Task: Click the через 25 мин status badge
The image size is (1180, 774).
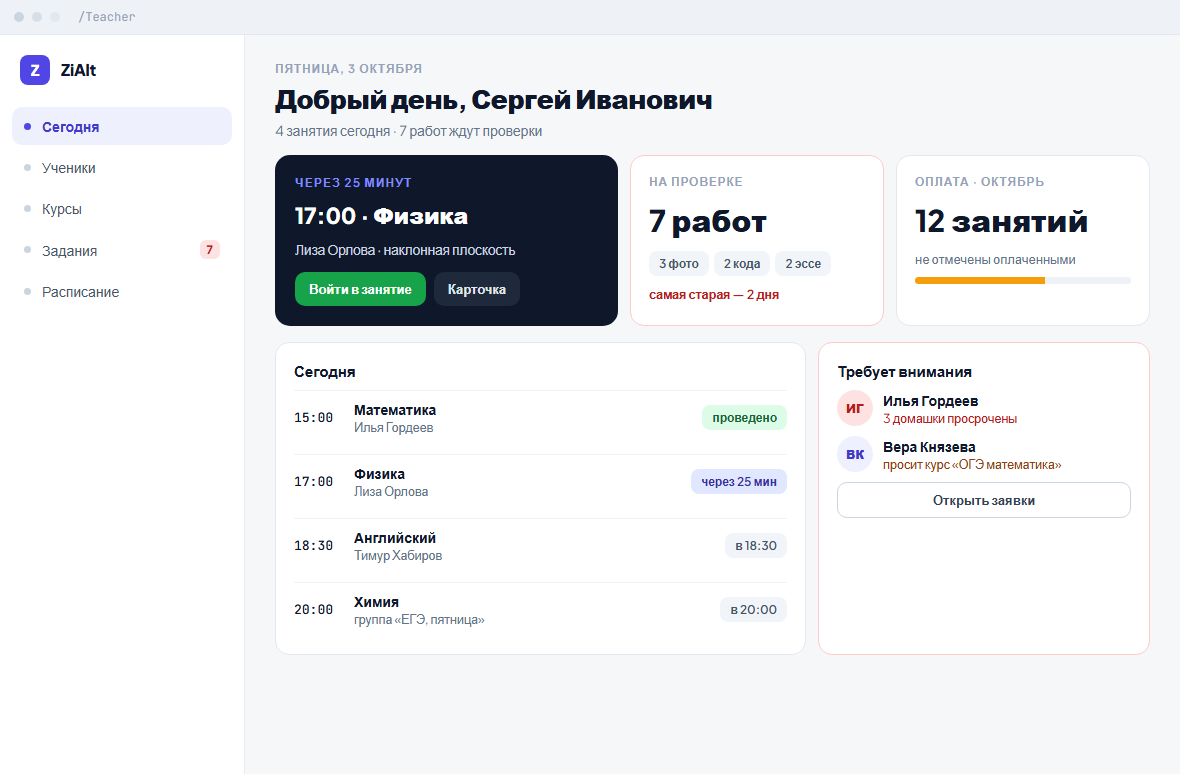Action: coord(739,481)
